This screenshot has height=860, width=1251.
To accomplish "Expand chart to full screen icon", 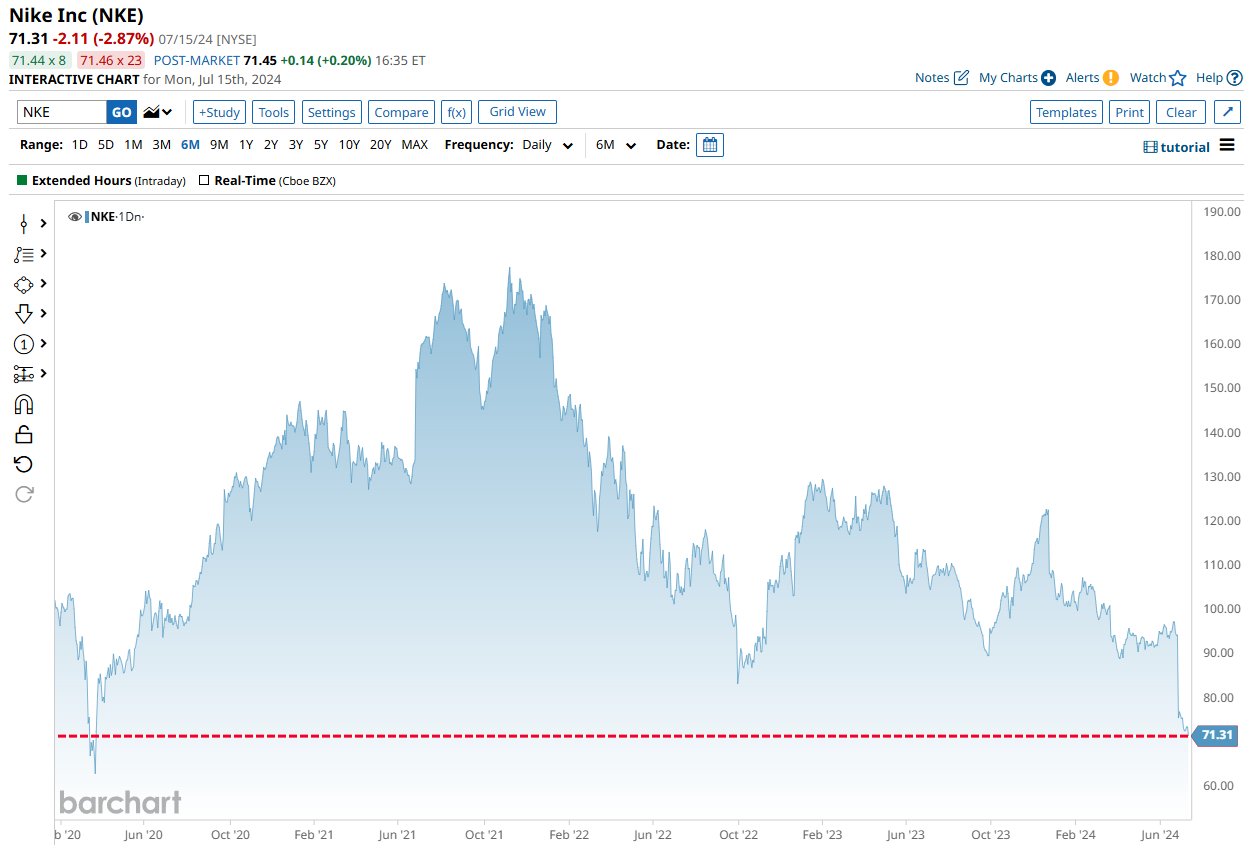I will [1229, 112].
